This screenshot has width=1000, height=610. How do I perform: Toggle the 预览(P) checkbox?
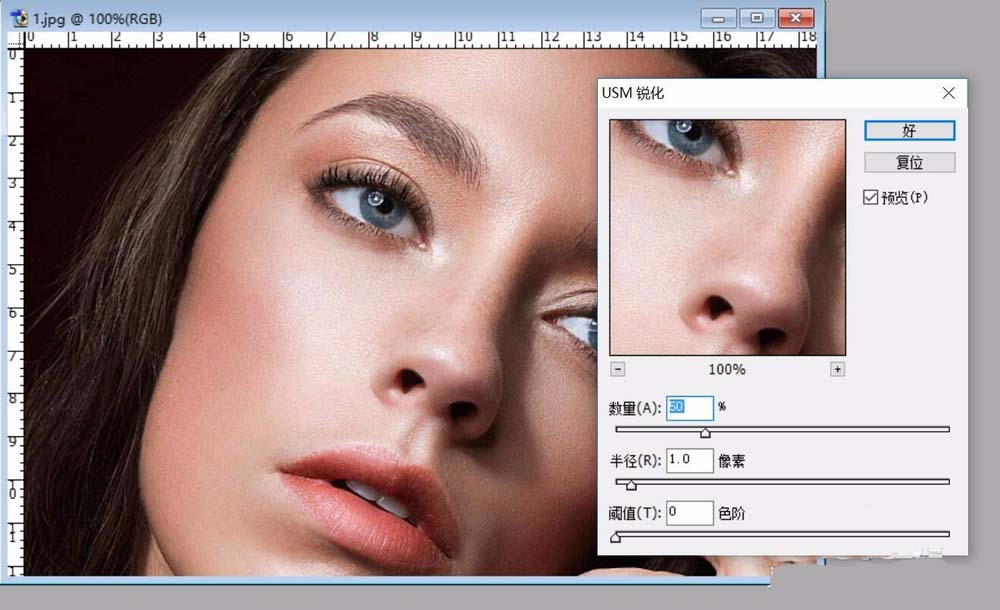click(x=870, y=198)
